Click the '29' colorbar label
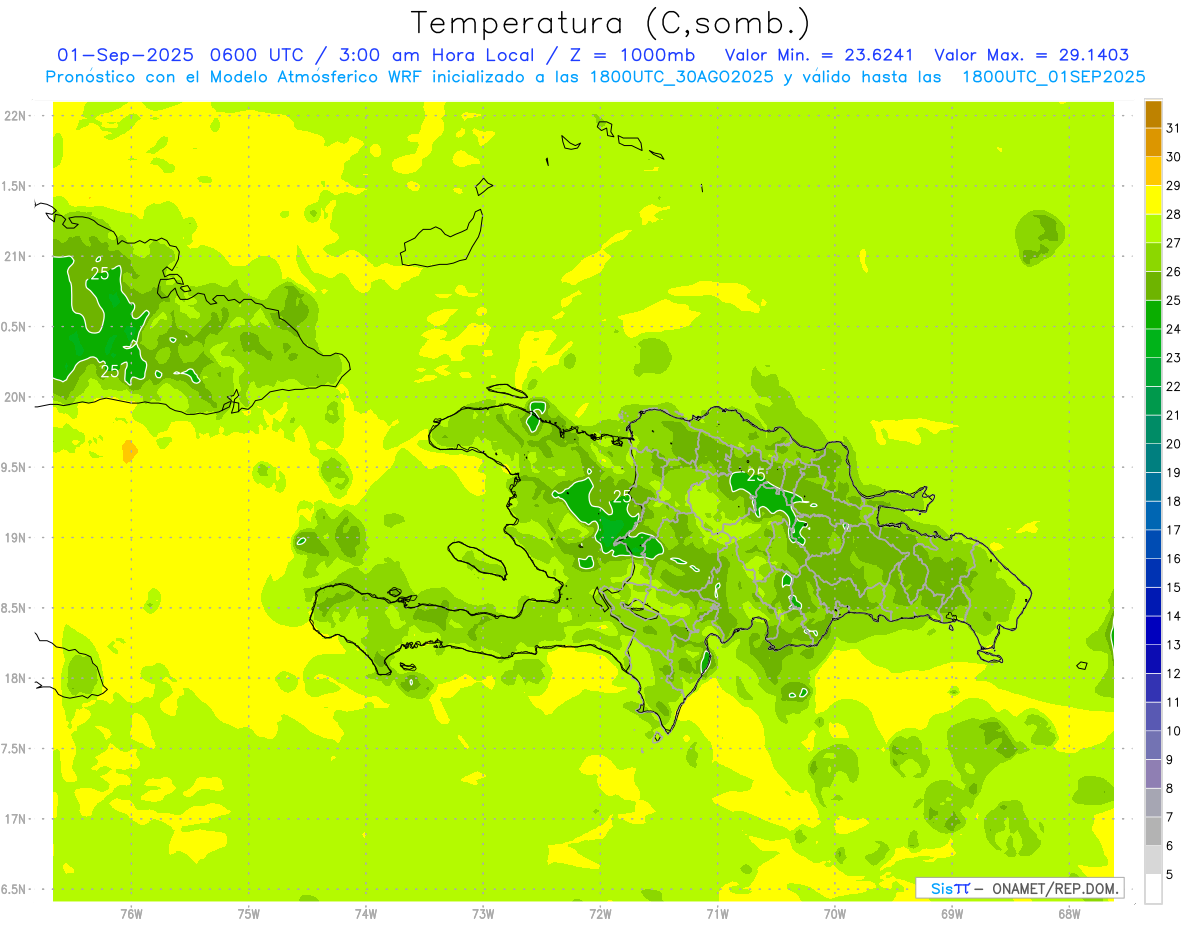The height and width of the screenshot is (927, 1200). pos(1174,185)
